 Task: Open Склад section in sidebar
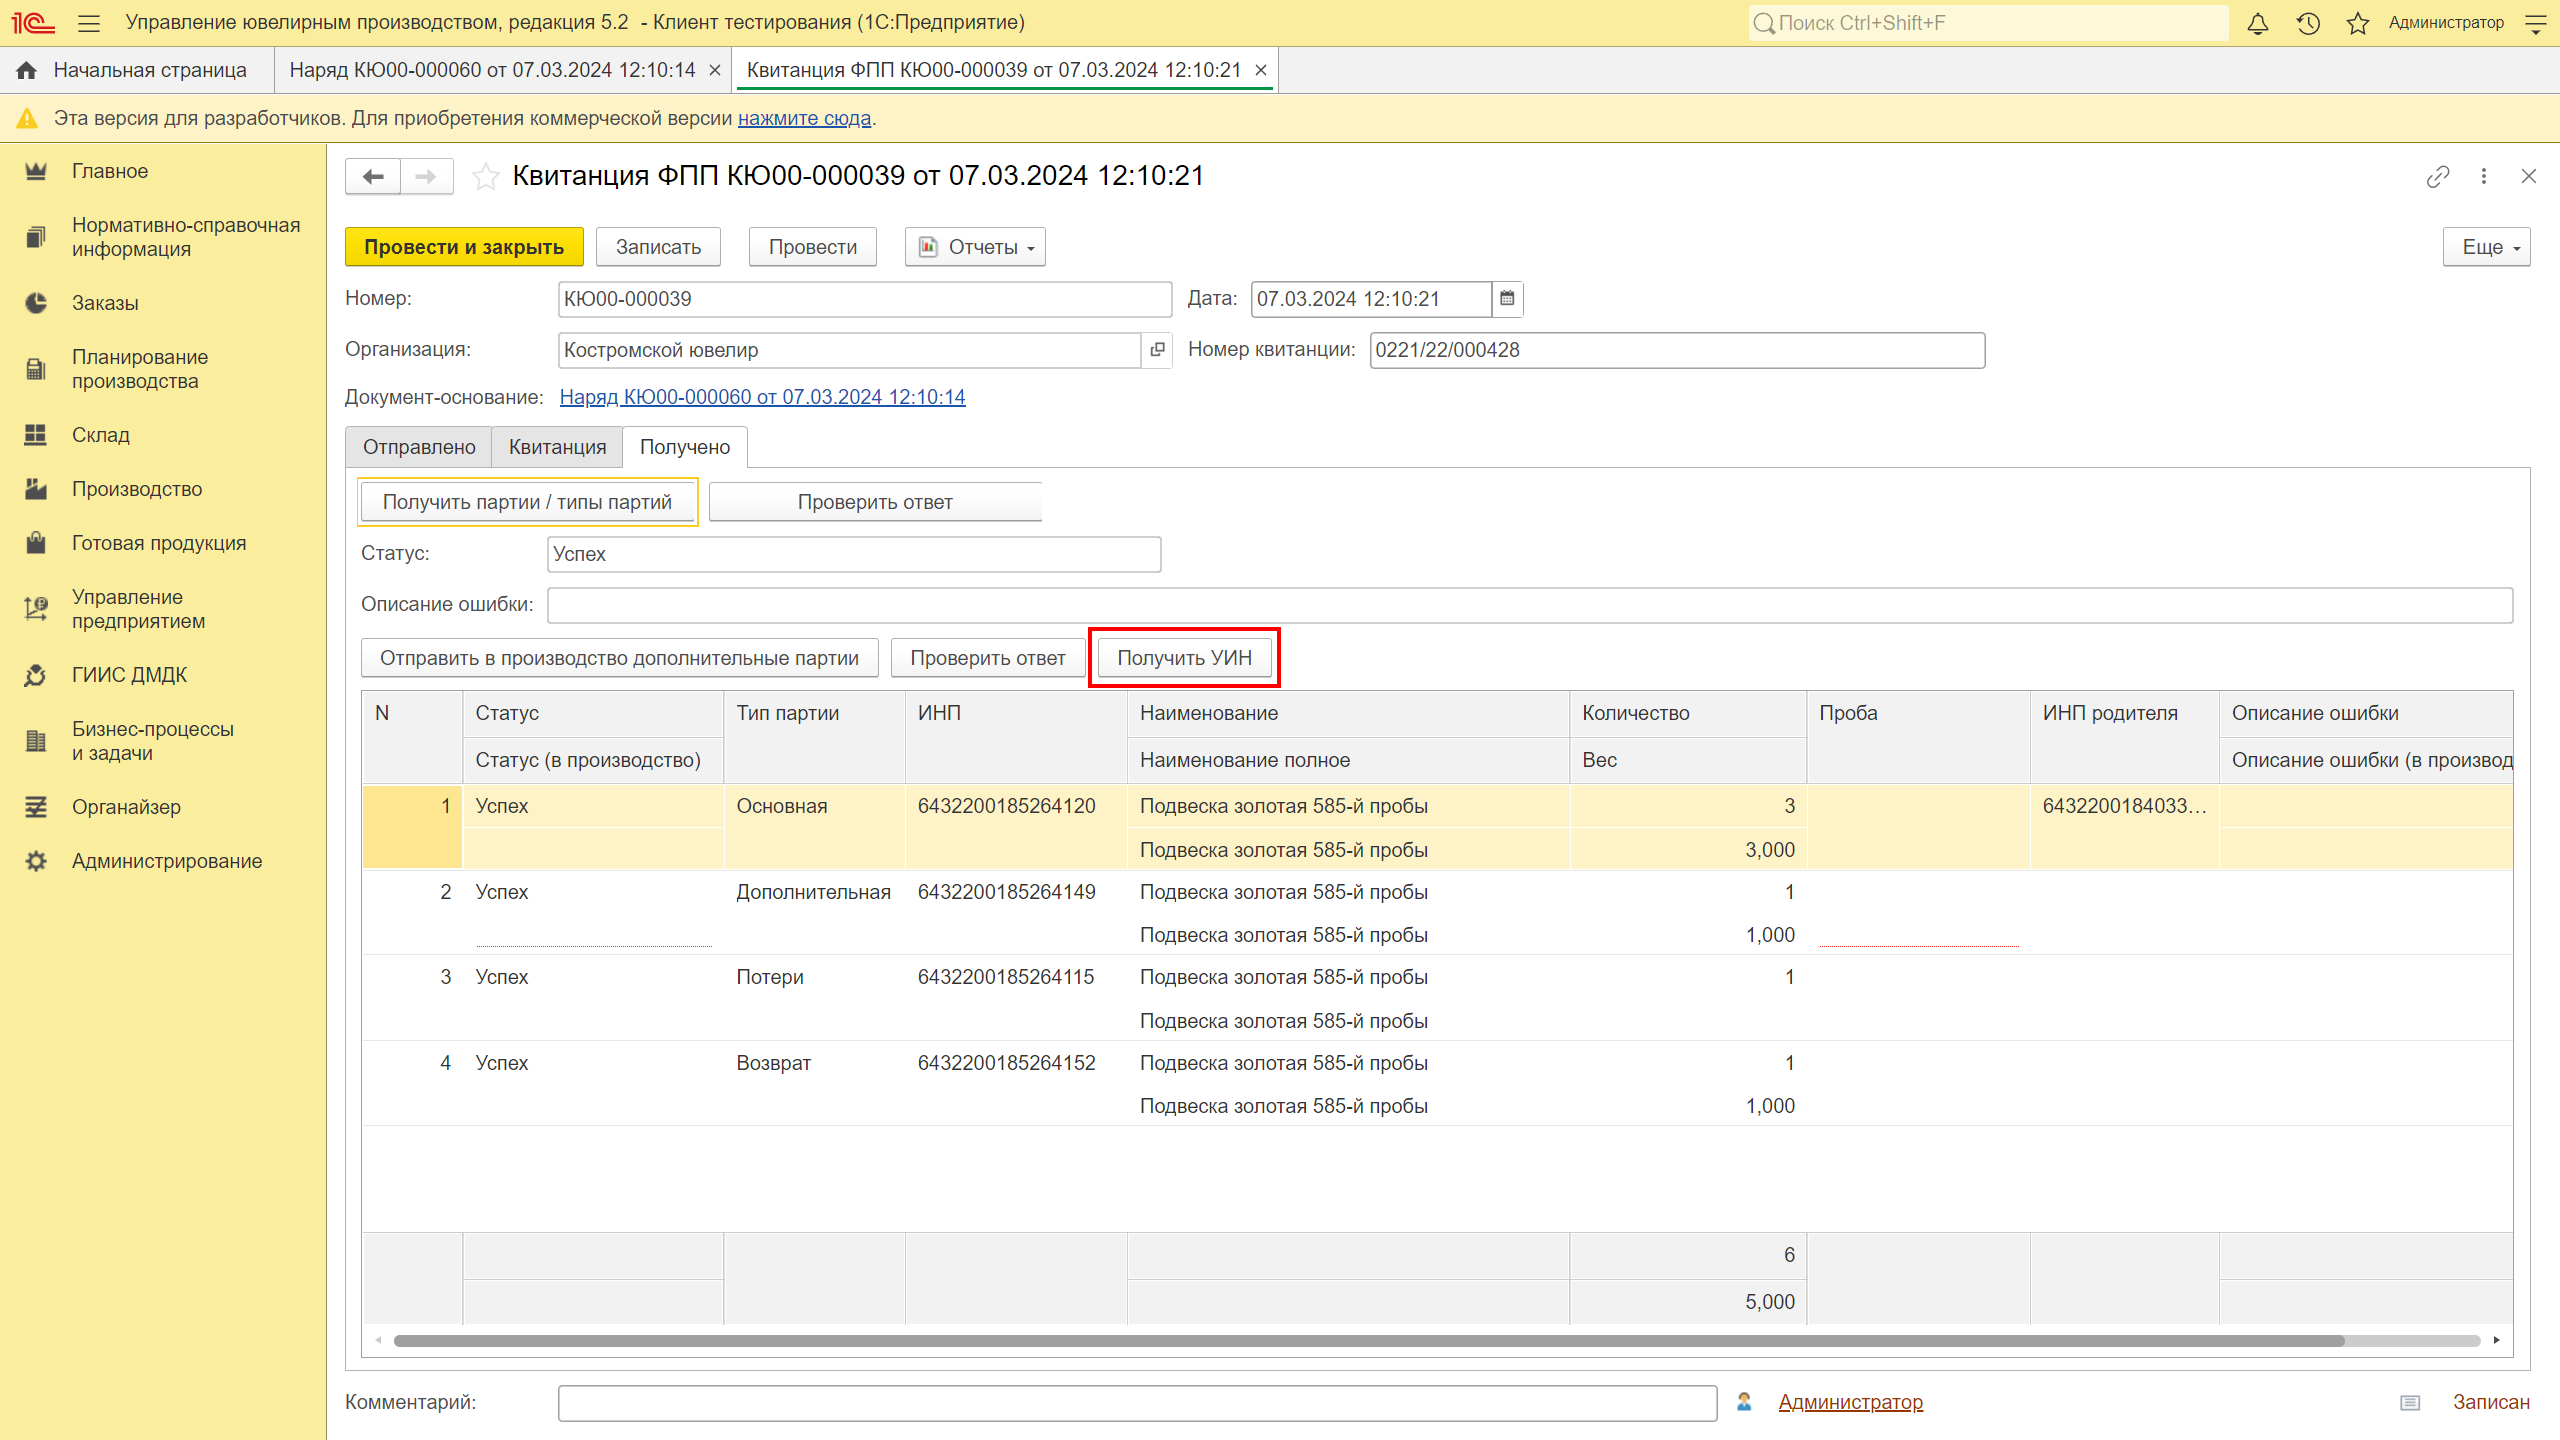[x=101, y=435]
